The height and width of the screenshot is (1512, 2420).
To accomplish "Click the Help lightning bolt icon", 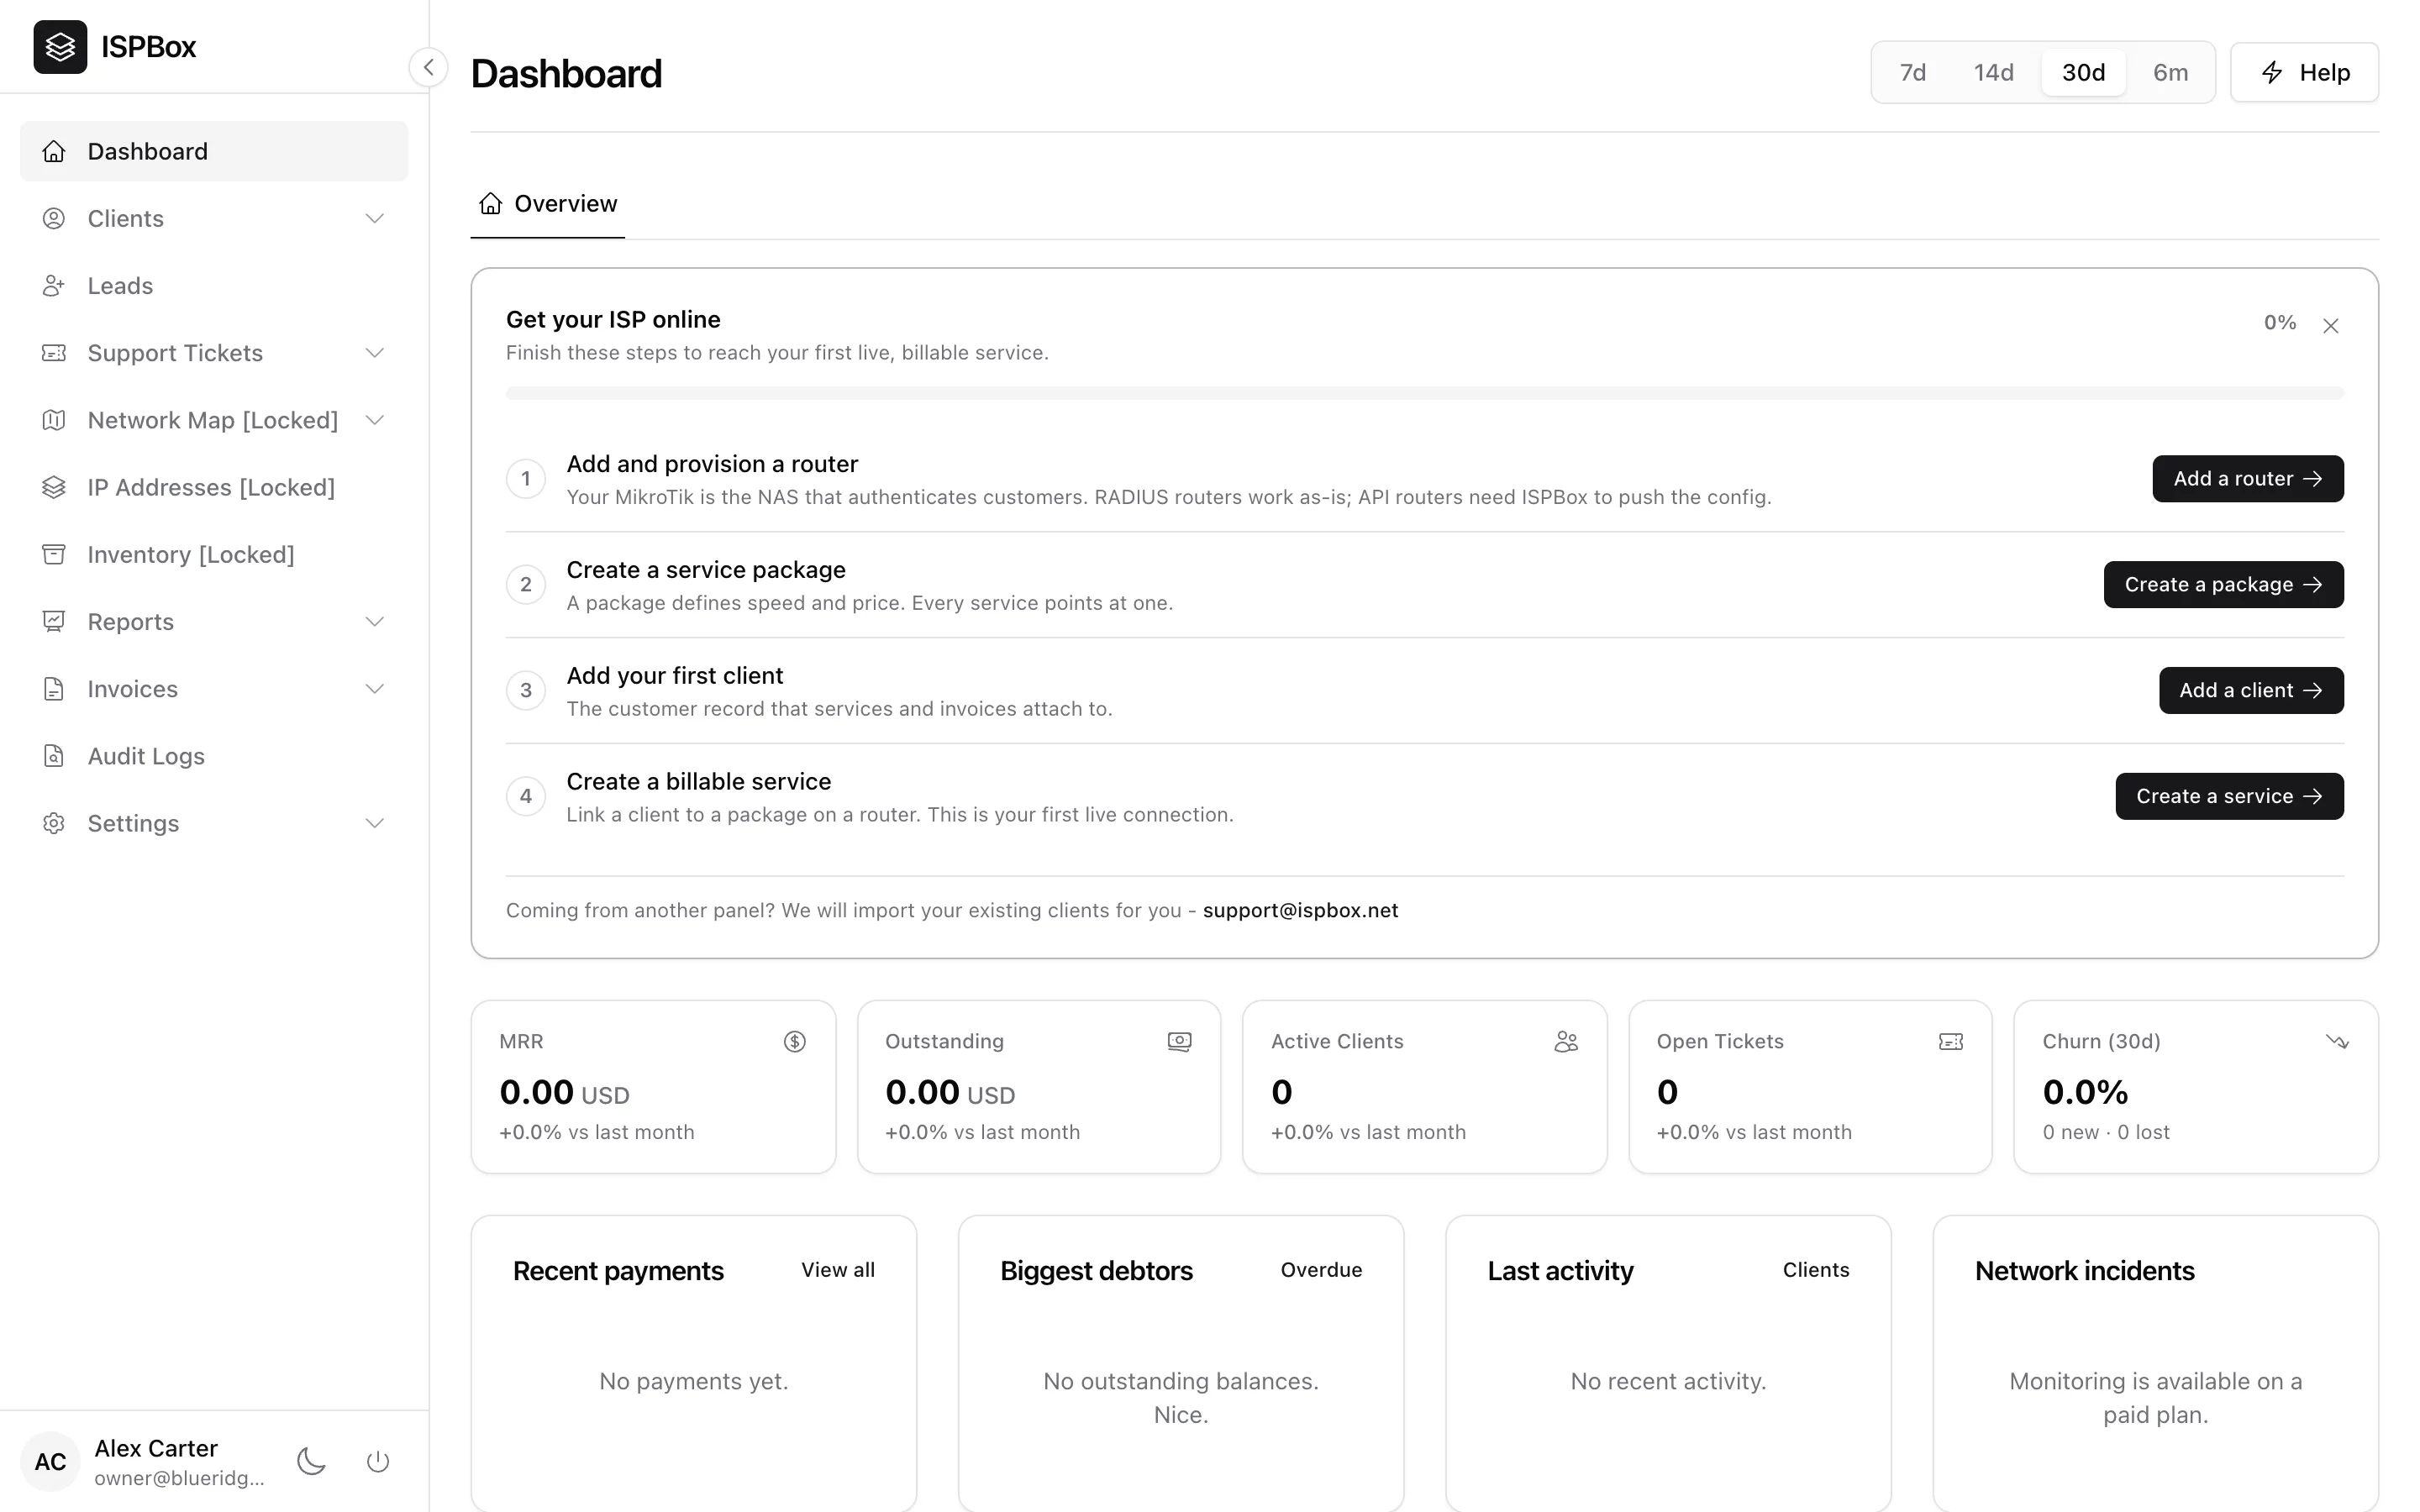I will click(x=2272, y=72).
